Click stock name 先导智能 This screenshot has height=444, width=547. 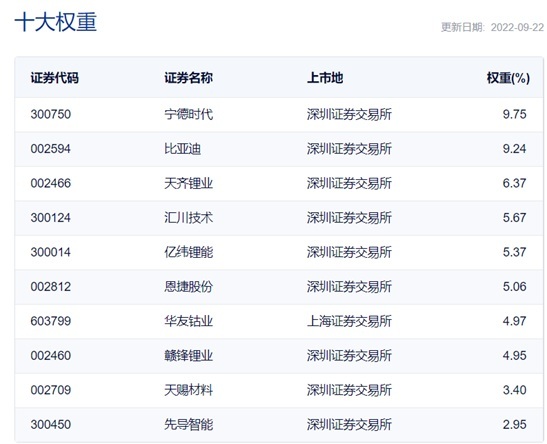(188, 424)
